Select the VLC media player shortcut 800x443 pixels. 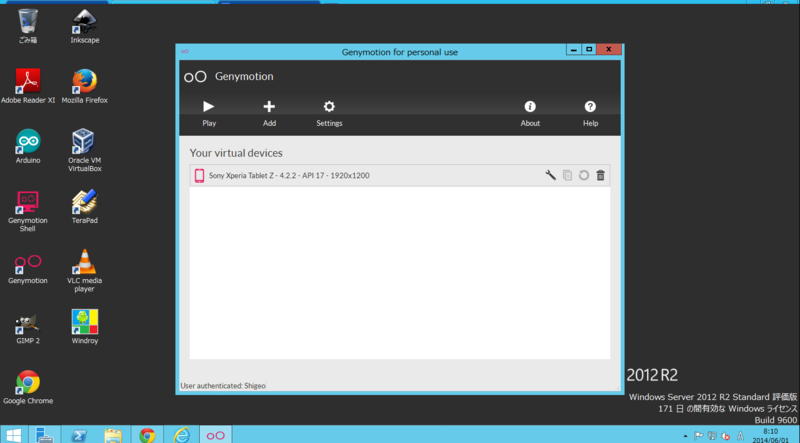85,270
